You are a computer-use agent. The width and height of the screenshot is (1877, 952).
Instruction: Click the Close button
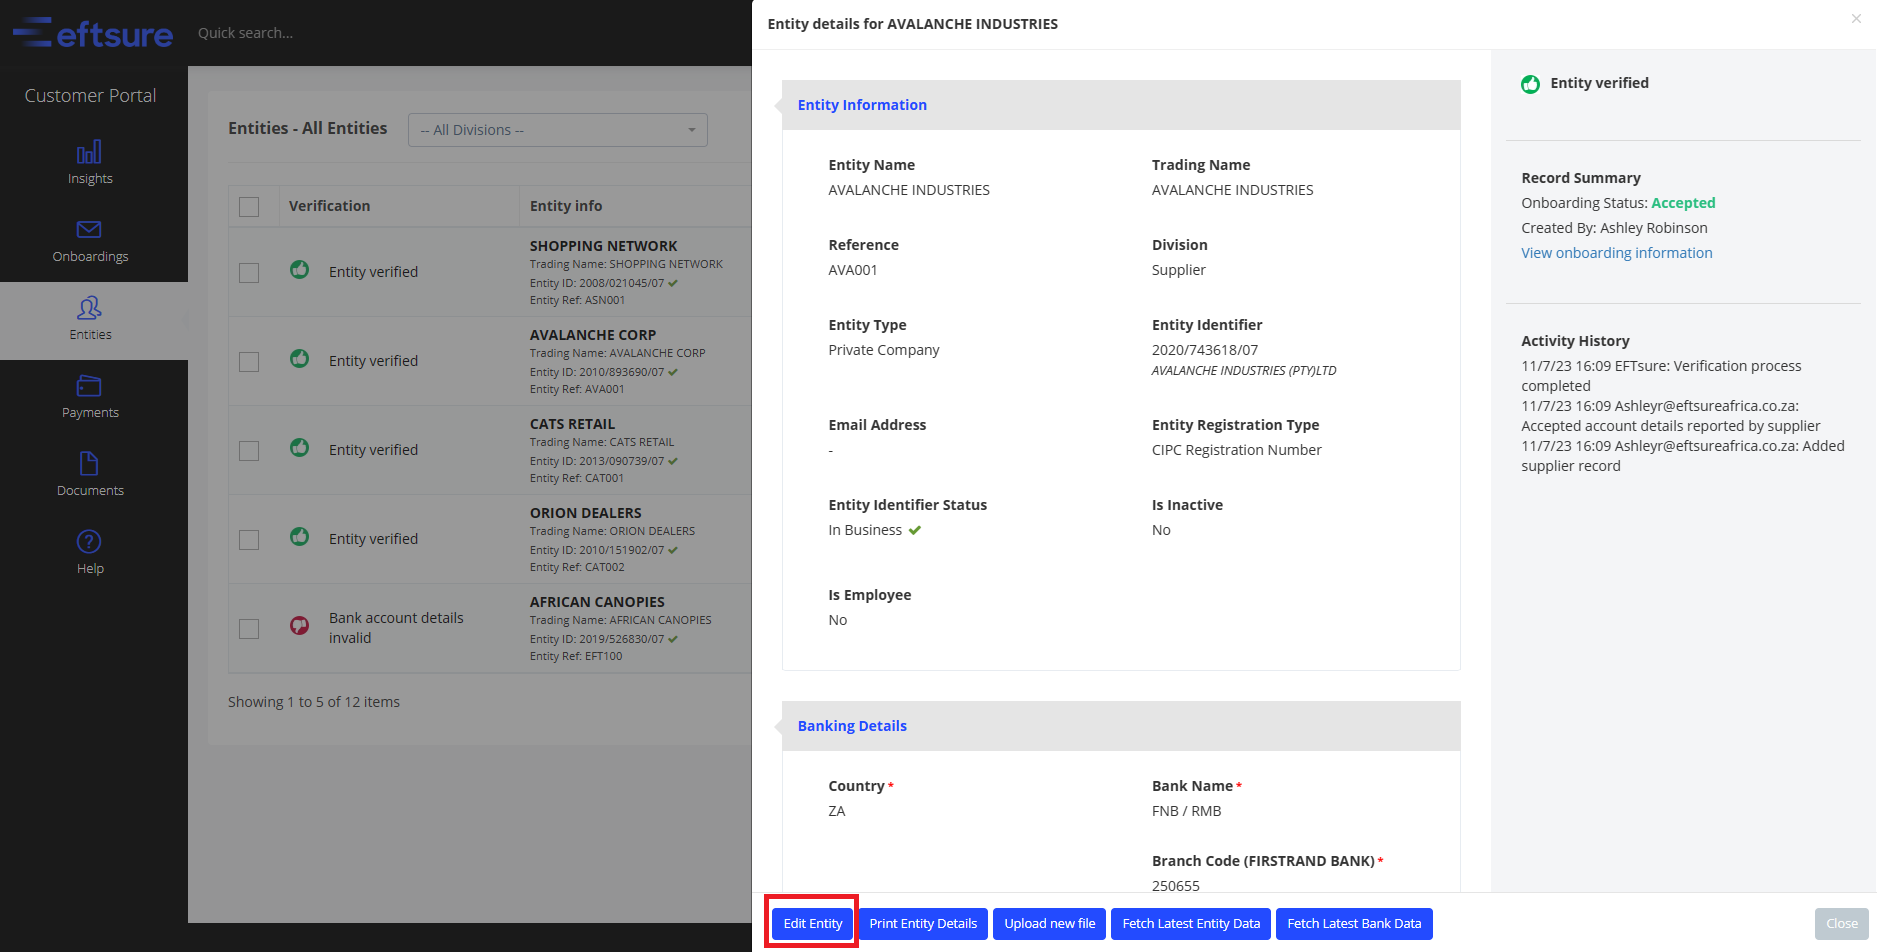[x=1842, y=923]
